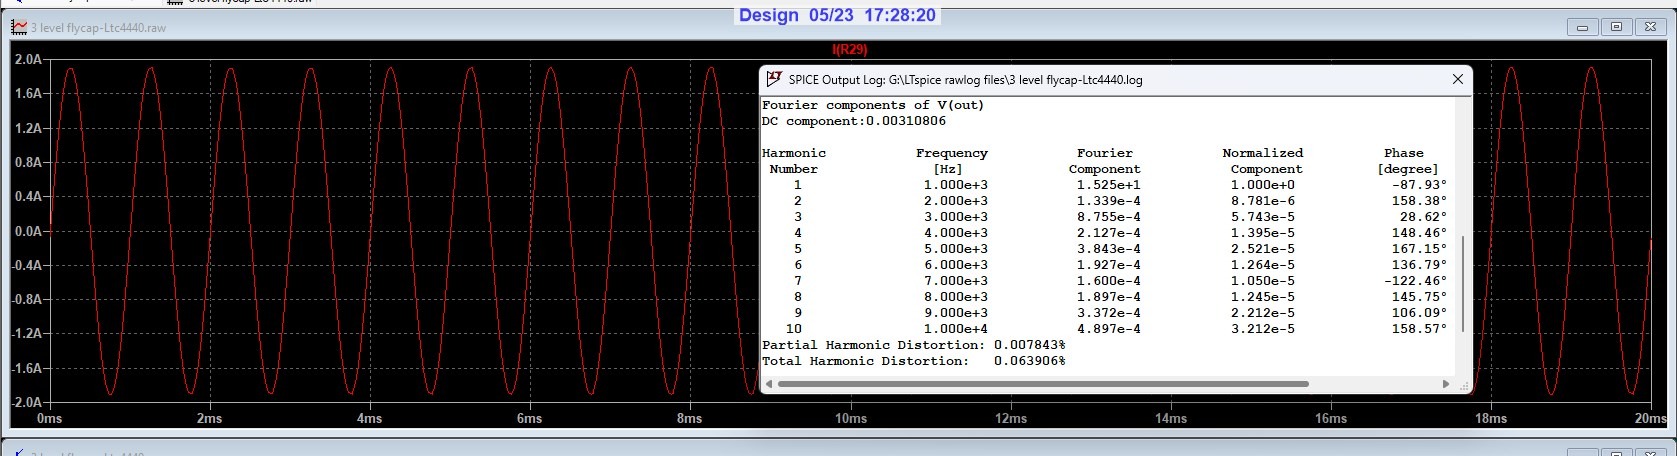Click the log's scroll right arrow
The image size is (1677, 456).
pyautogui.click(x=1446, y=384)
